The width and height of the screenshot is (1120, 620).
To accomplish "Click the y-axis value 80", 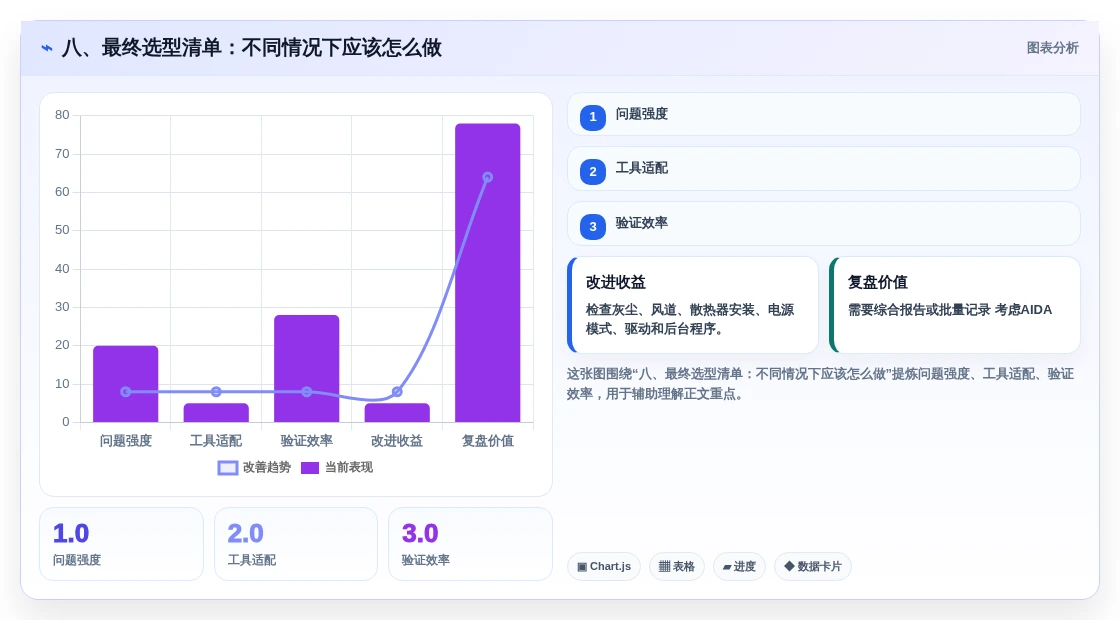I will 62,115.
